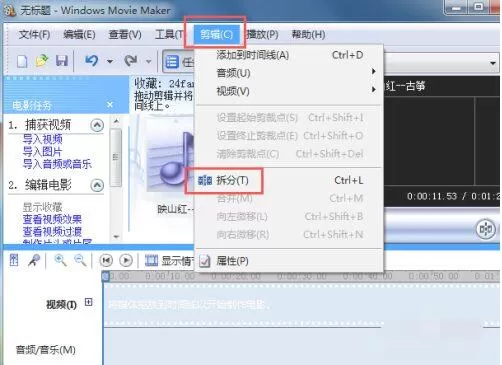Image resolution: width=502 pixels, height=365 pixels.
Task: Toggle the Tasks pane toolbar button
Action: click(x=179, y=62)
